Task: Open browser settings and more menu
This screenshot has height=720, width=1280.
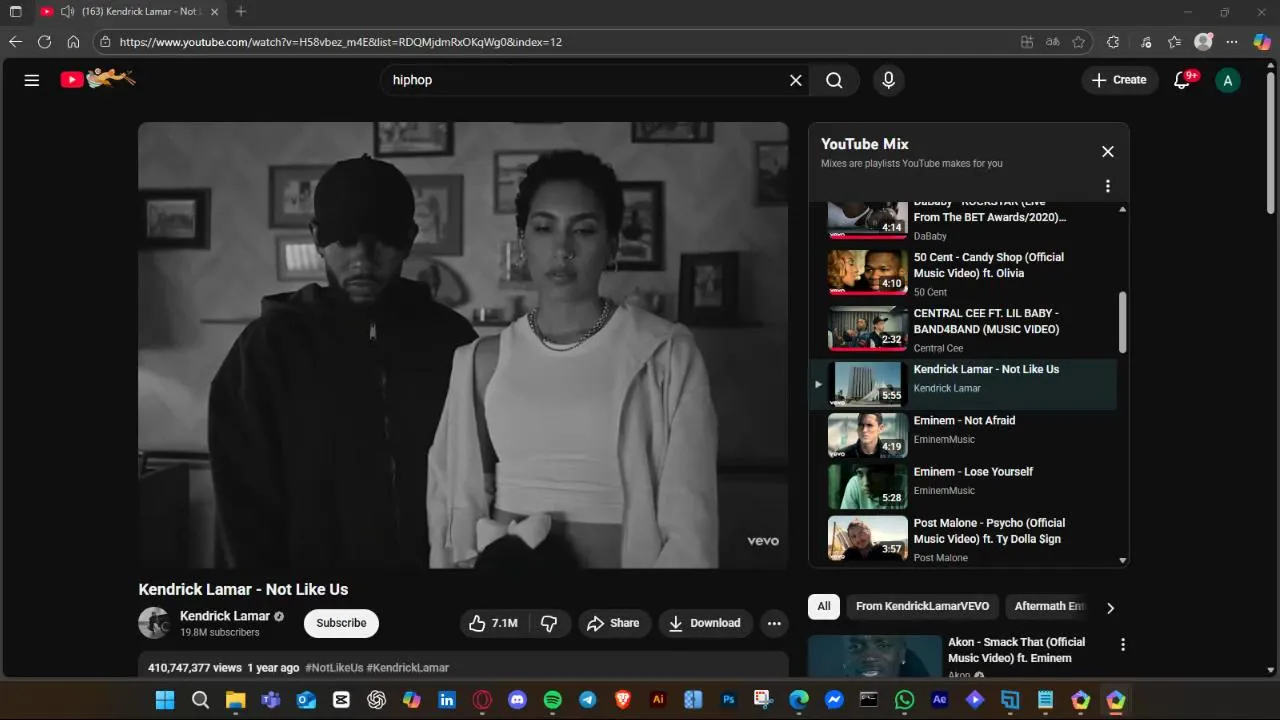Action: tap(1232, 42)
